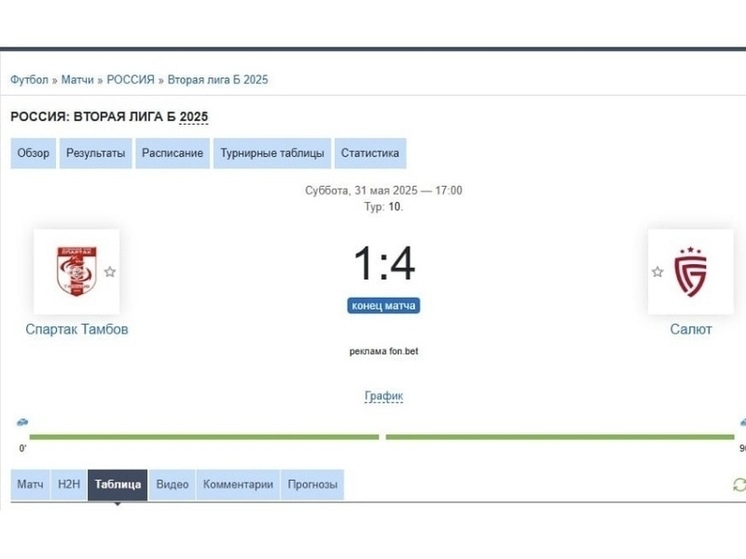Open the Матчи breadcrumb link
Image resolution: width=746 pixels, height=559 pixels.
[x=78, y=79]
